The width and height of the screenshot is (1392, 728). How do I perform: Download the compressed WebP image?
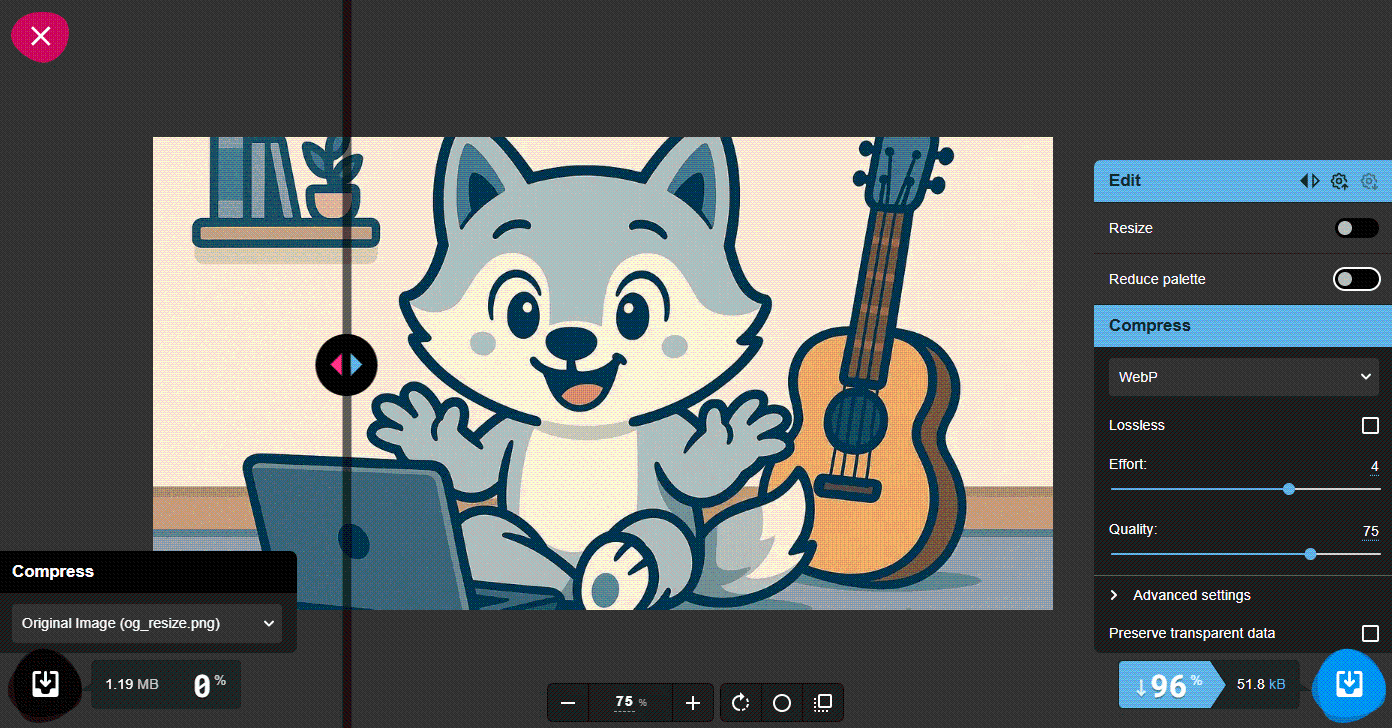pyautogui.click(x=1348, y=685)
